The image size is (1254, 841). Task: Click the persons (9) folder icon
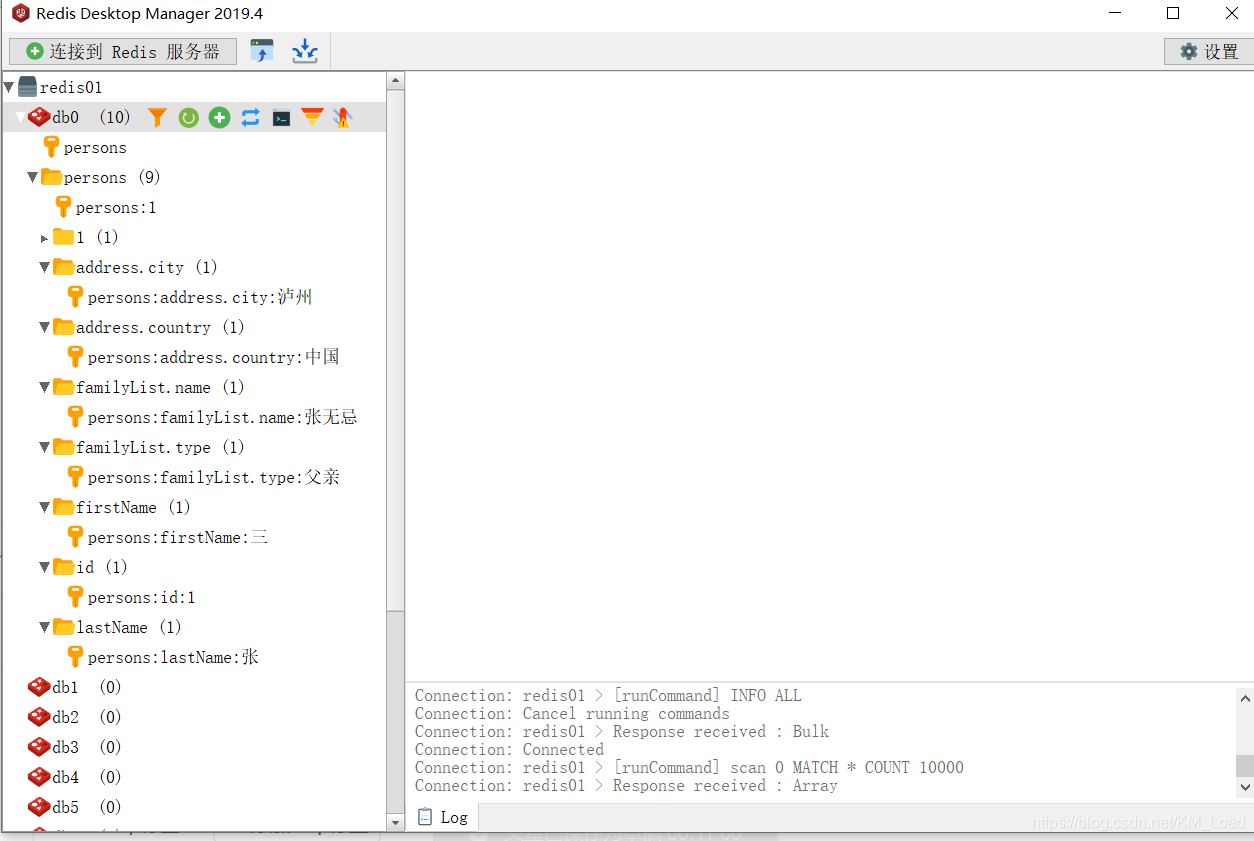[52, 177]
